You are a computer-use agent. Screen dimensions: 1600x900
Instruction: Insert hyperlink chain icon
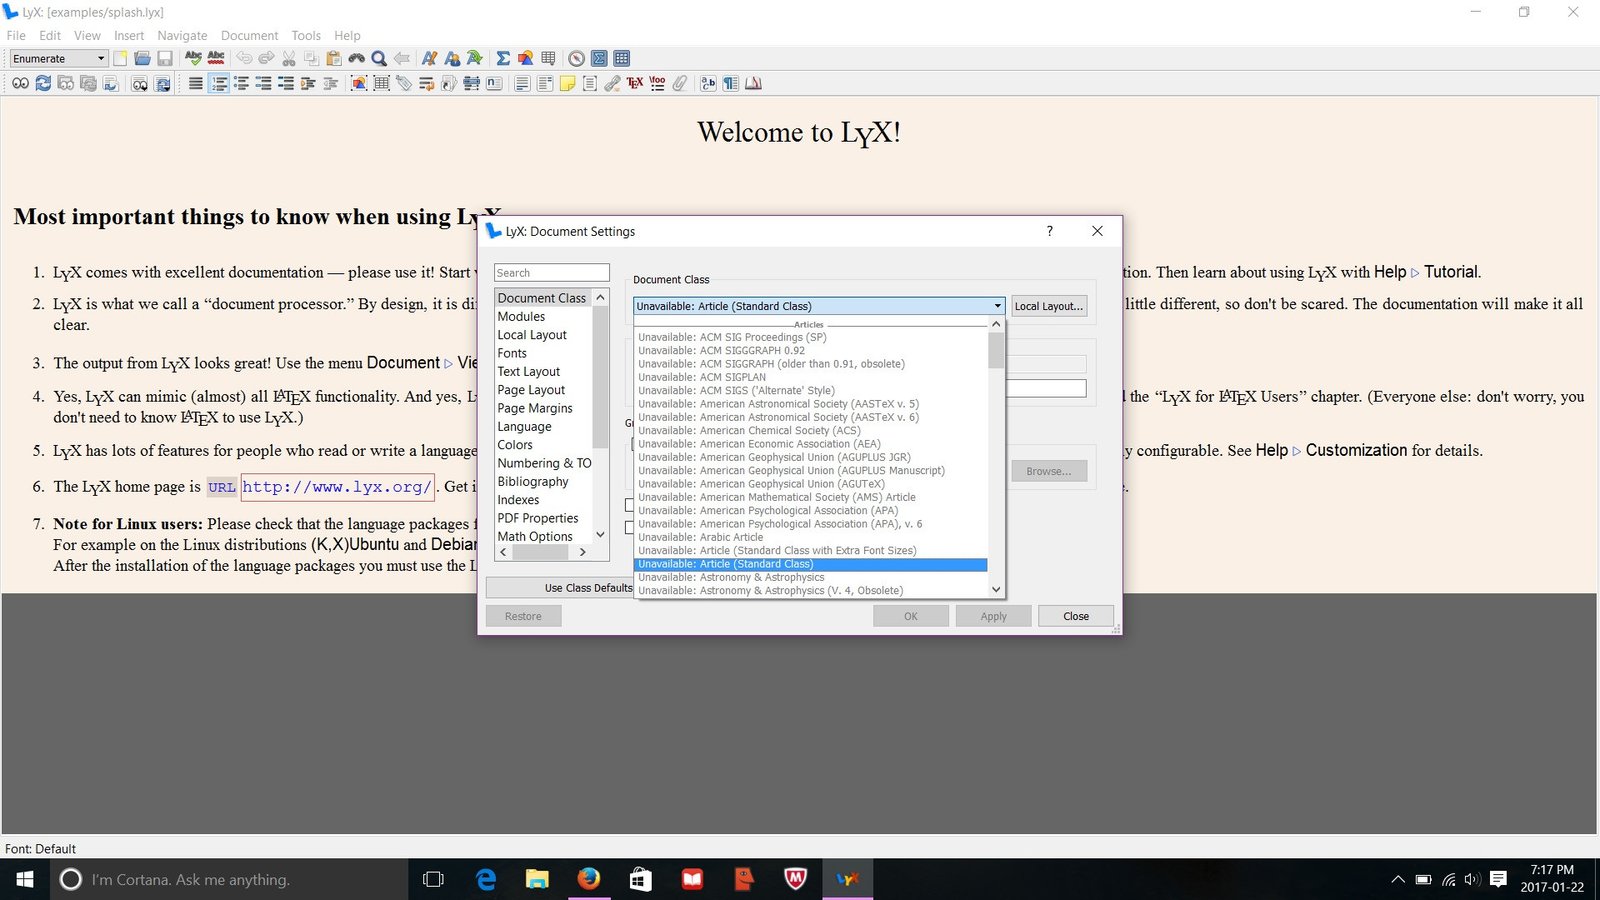tap(612, 83)
